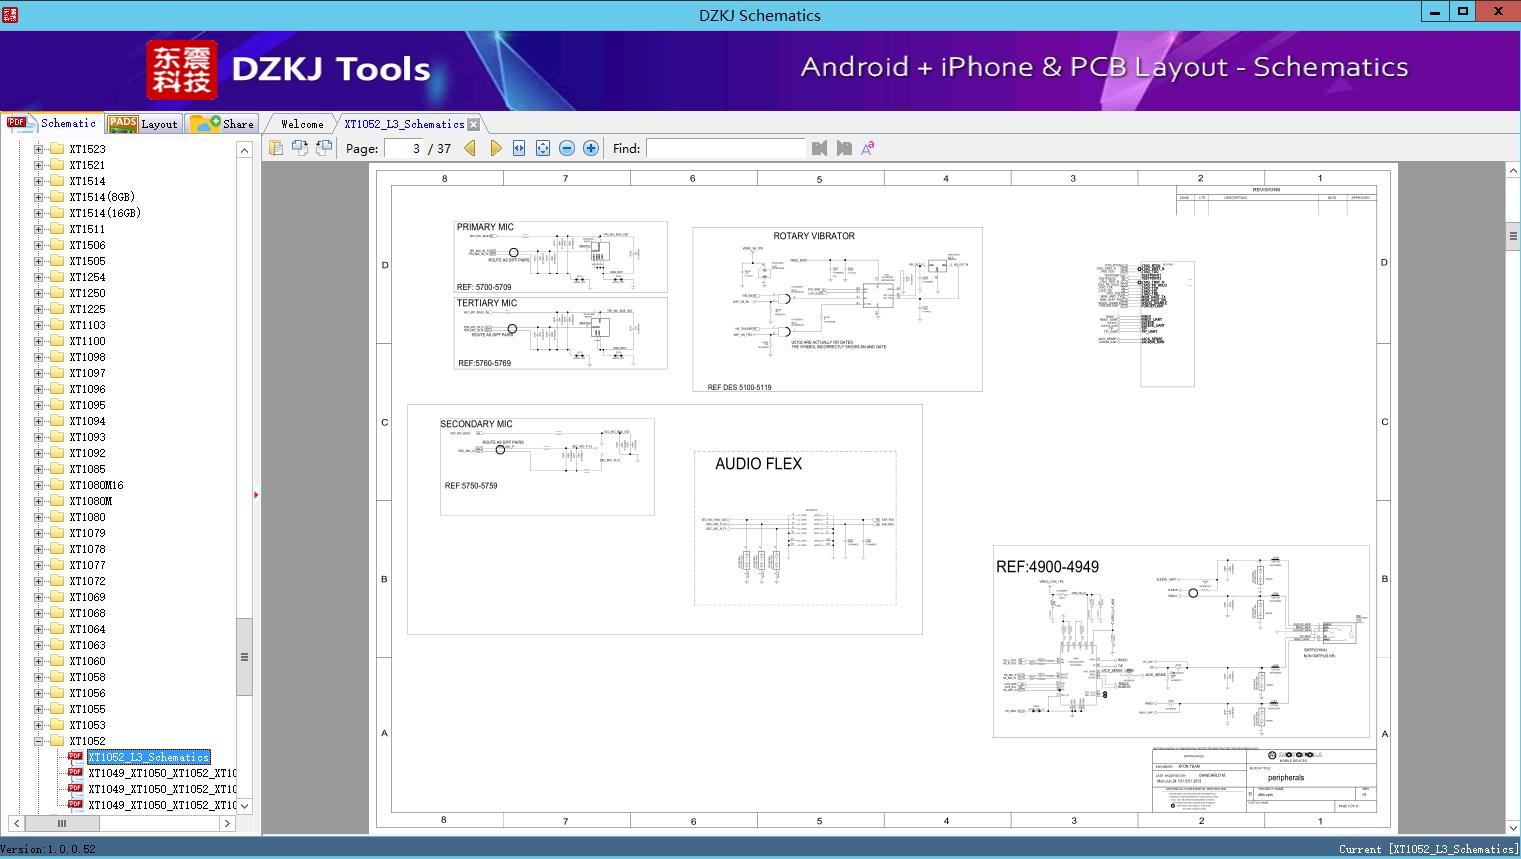This screenshot has width=1521, height=859.
Task: Click the page number field
Action: [405, 148]
